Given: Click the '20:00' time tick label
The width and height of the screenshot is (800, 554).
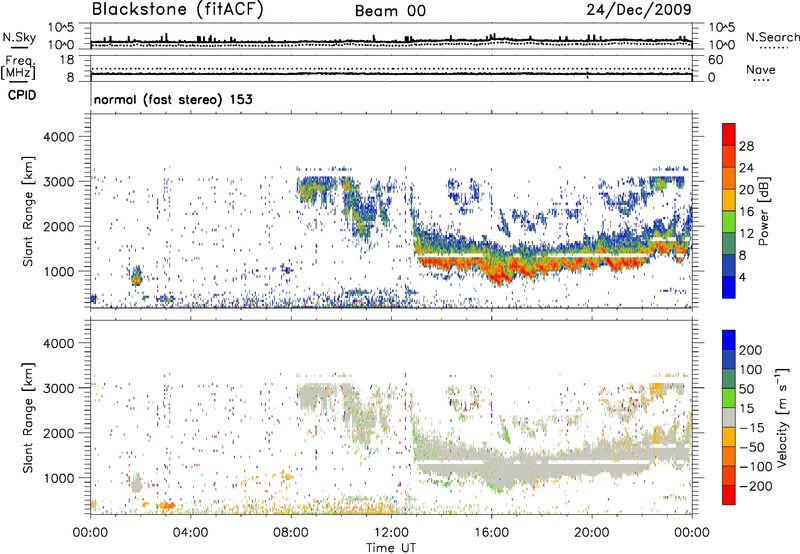Looking at the screenshot, I should [591, 533].
